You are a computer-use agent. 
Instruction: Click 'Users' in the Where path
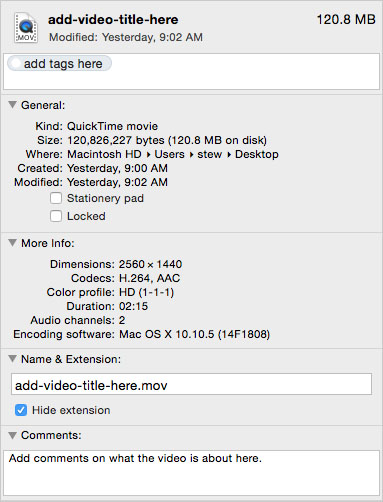[169, 154]
